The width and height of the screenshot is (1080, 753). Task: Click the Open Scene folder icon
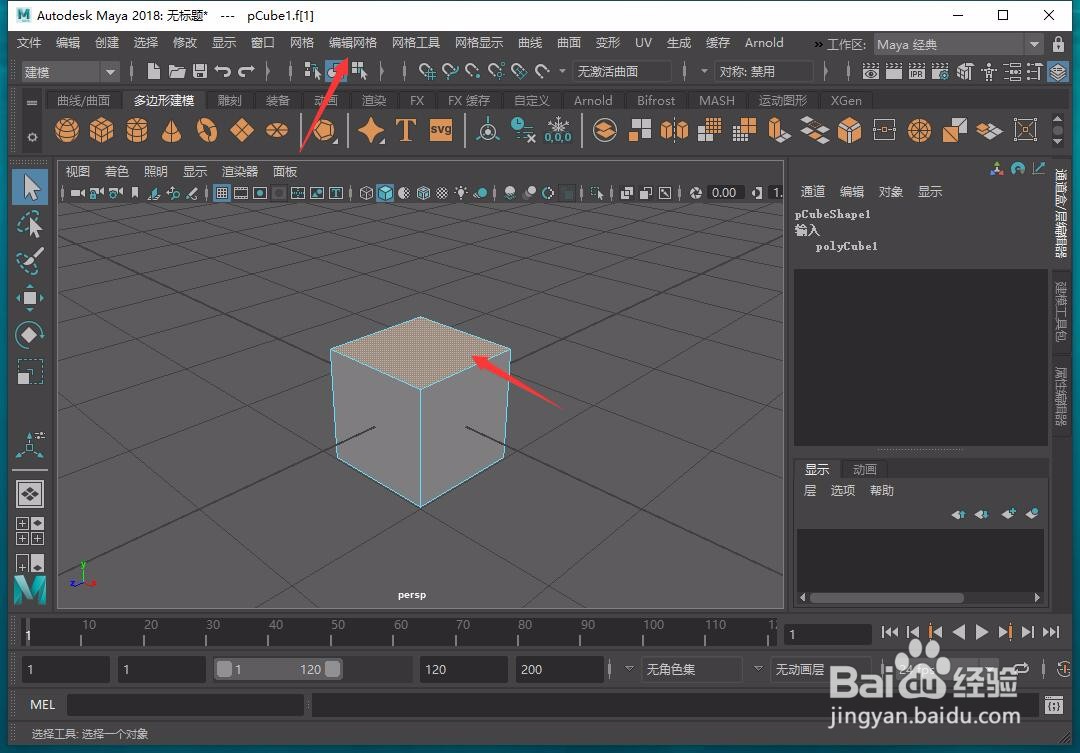[177, 71]
